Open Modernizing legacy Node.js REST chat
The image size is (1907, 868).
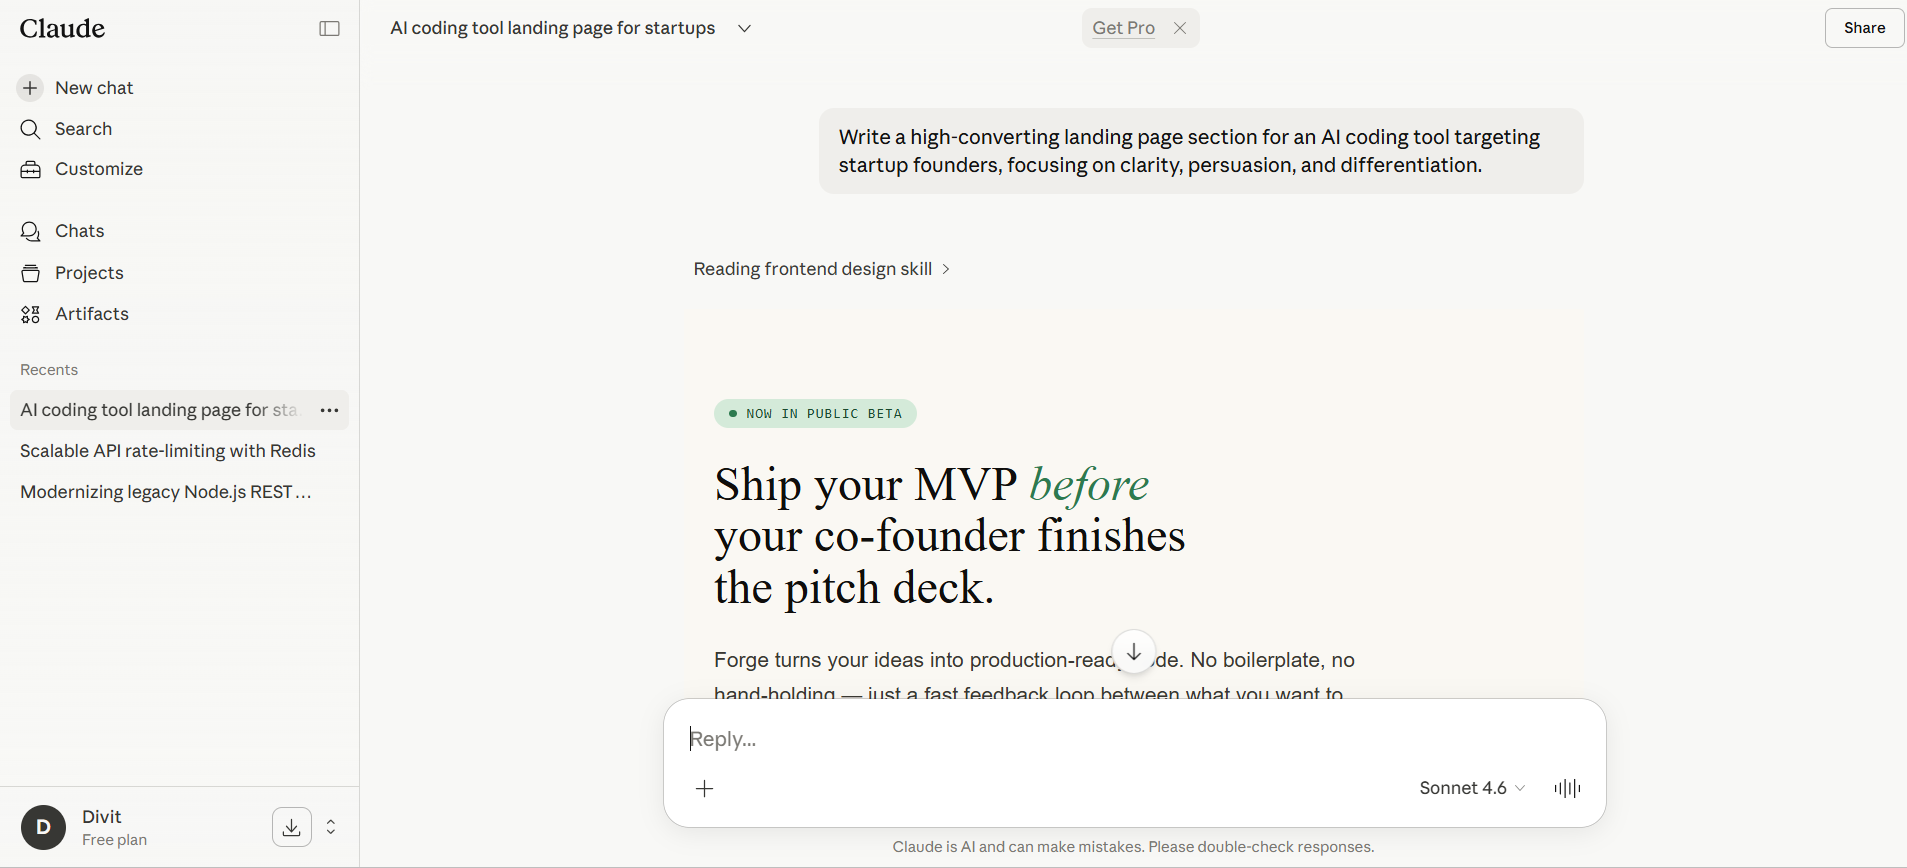(166, 492)
